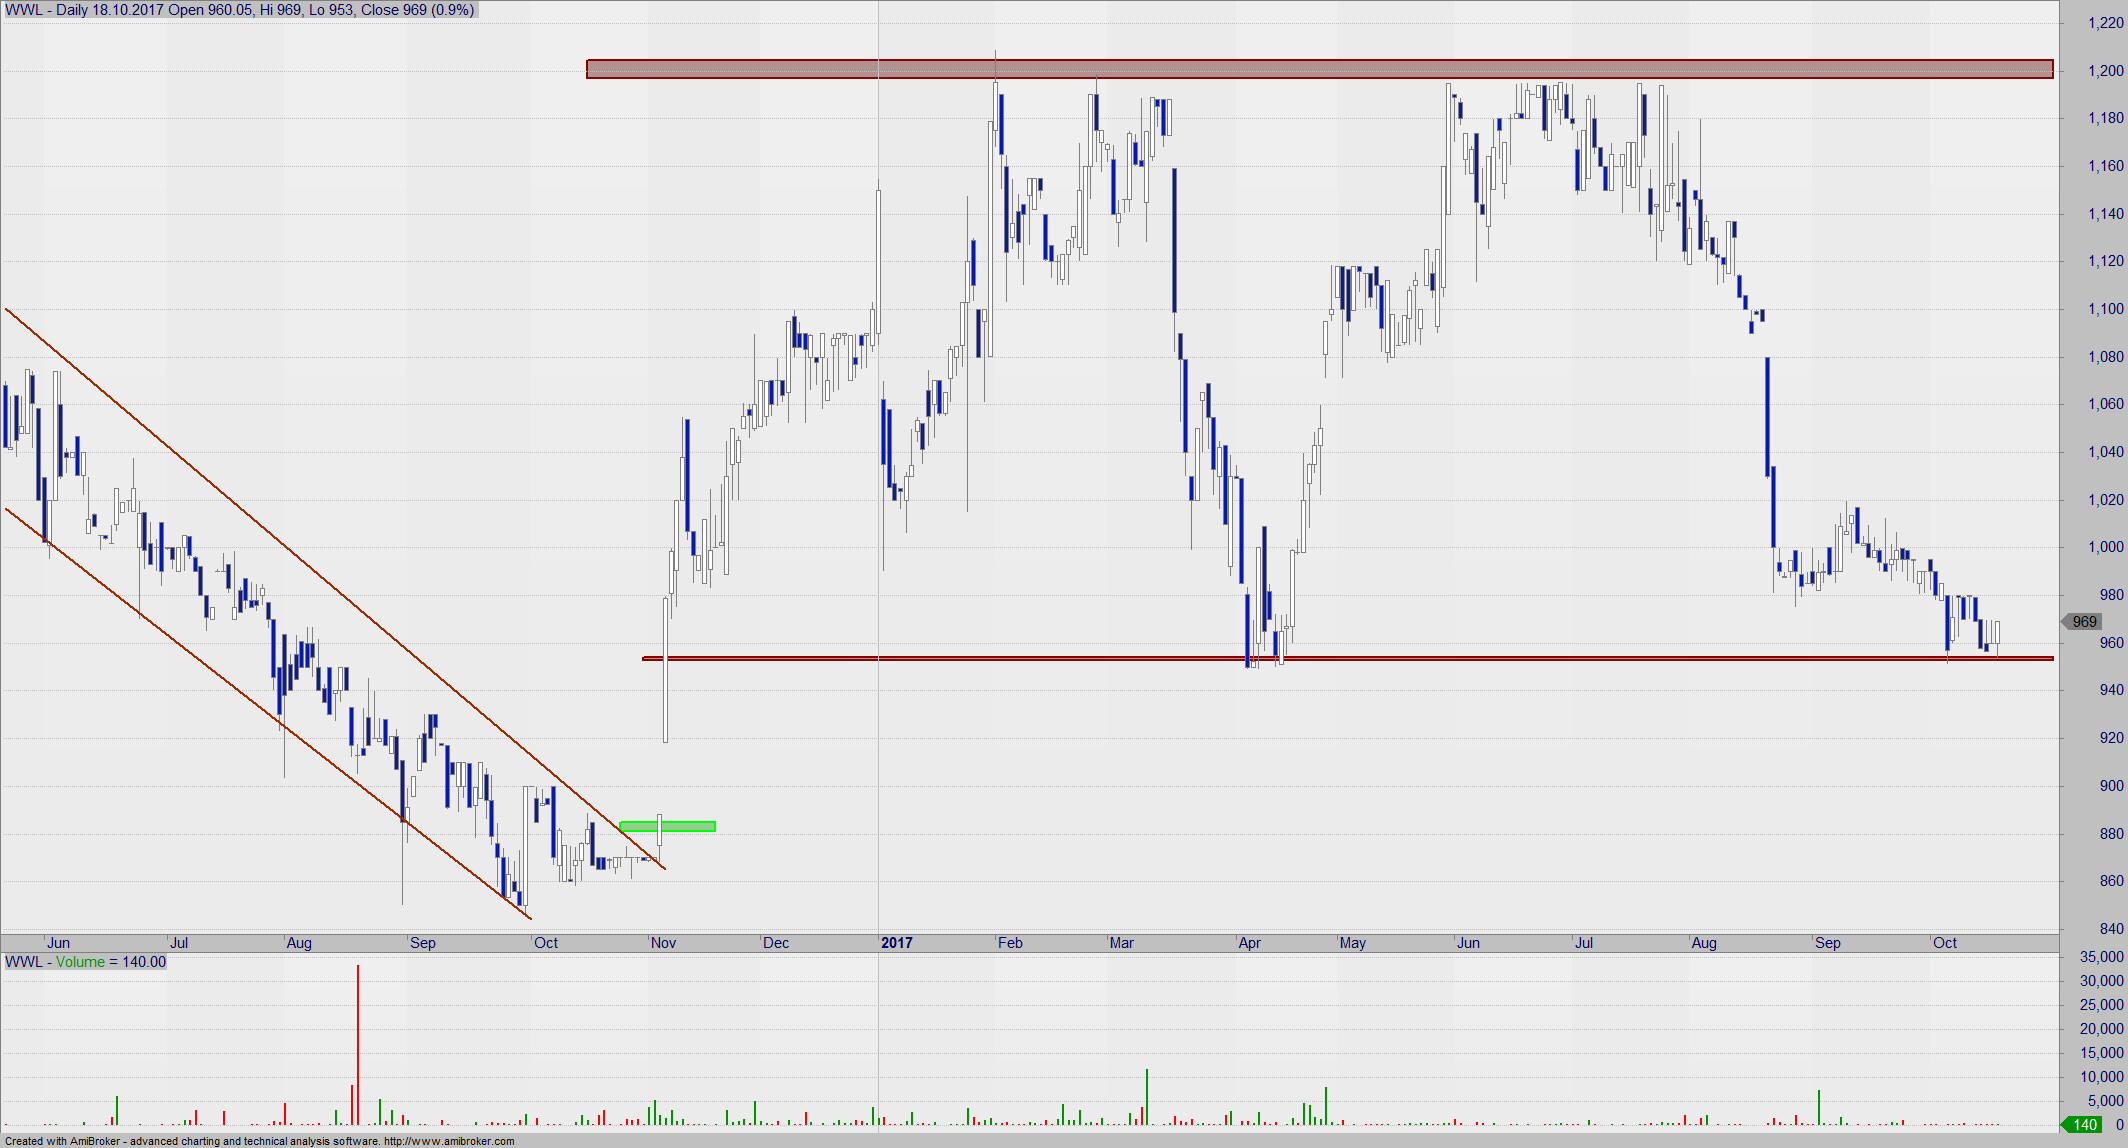Click the Nov label on the time axis

click(x=663, y=943)
